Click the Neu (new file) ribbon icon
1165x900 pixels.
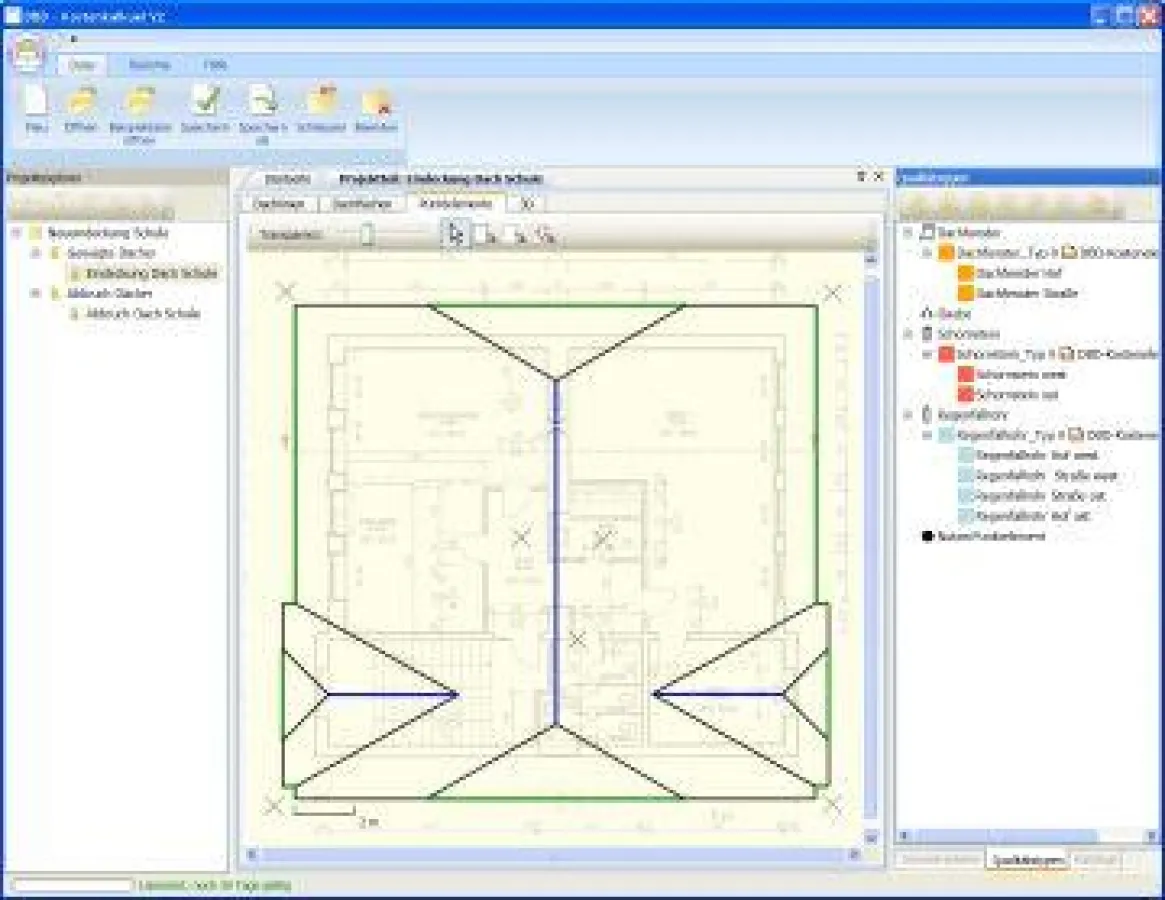tap(36, 104)
